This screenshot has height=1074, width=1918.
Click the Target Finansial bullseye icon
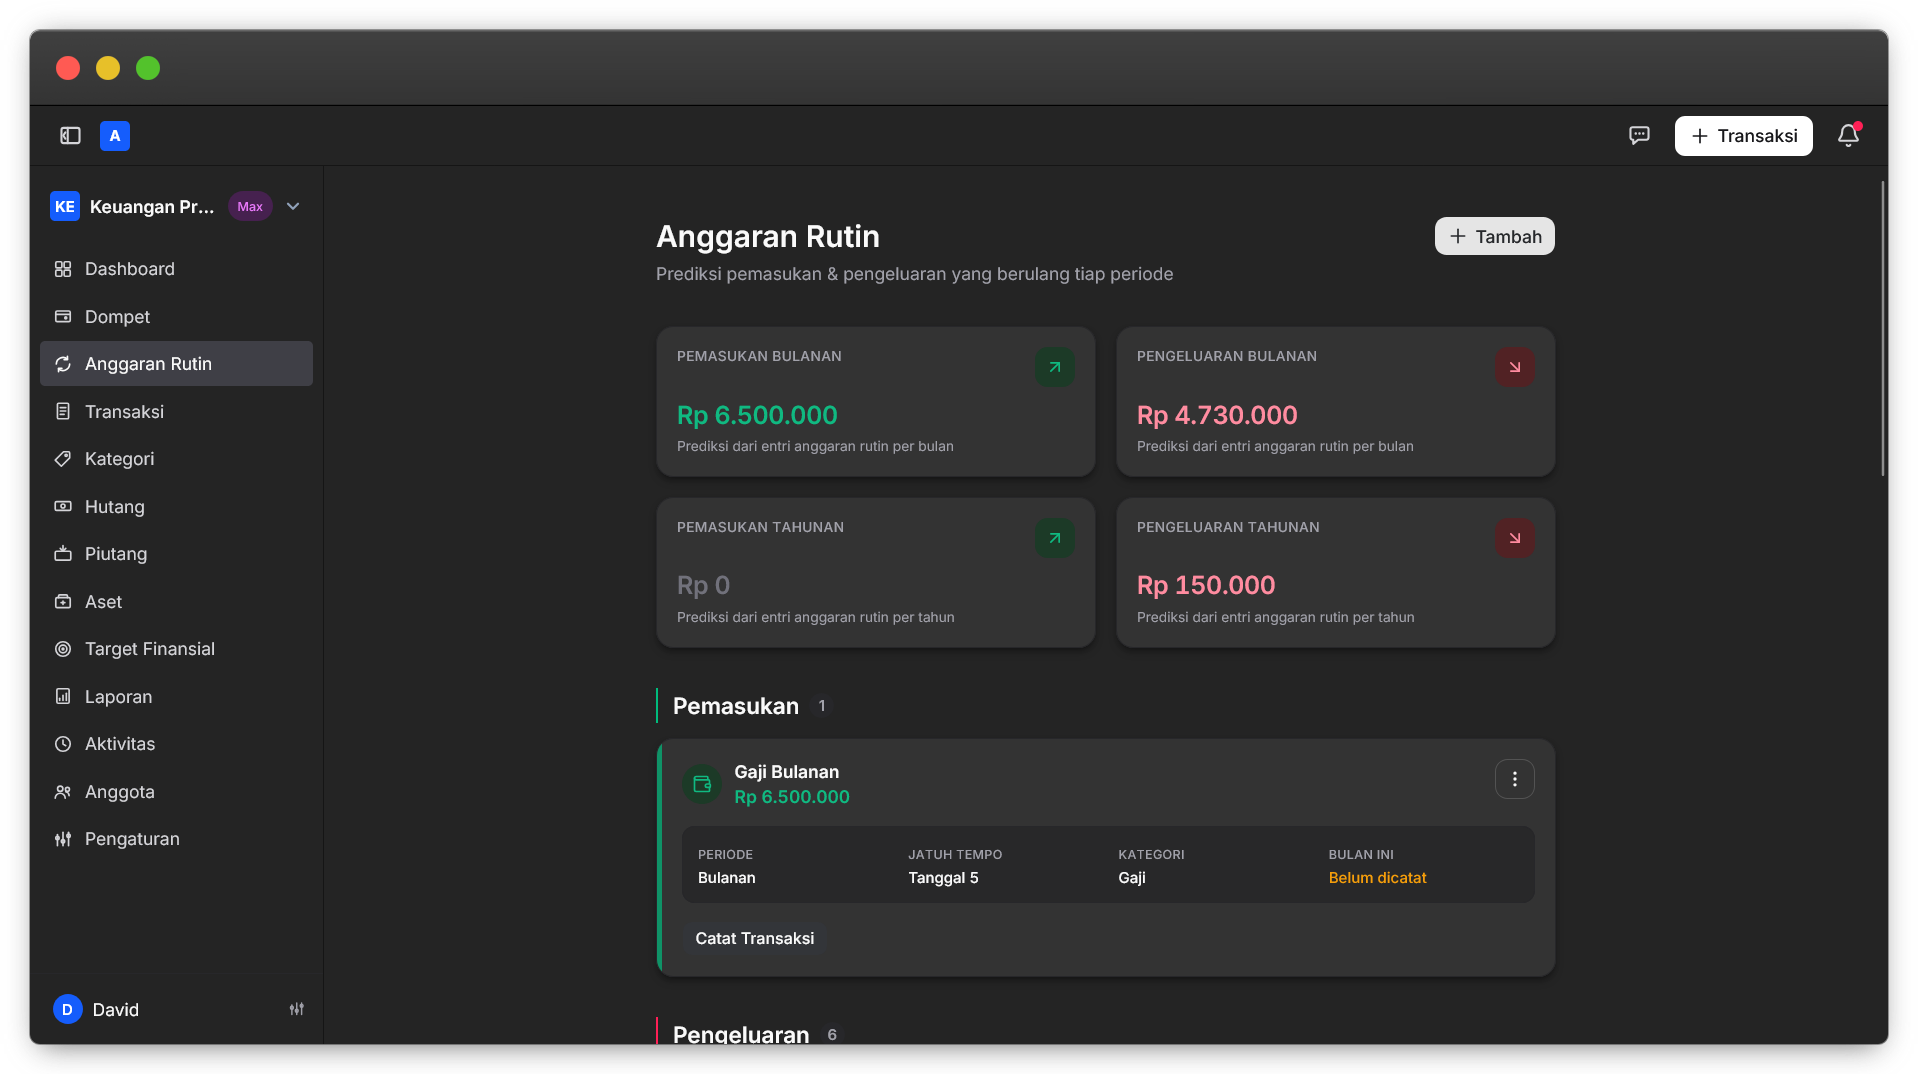tap(63, 649)
